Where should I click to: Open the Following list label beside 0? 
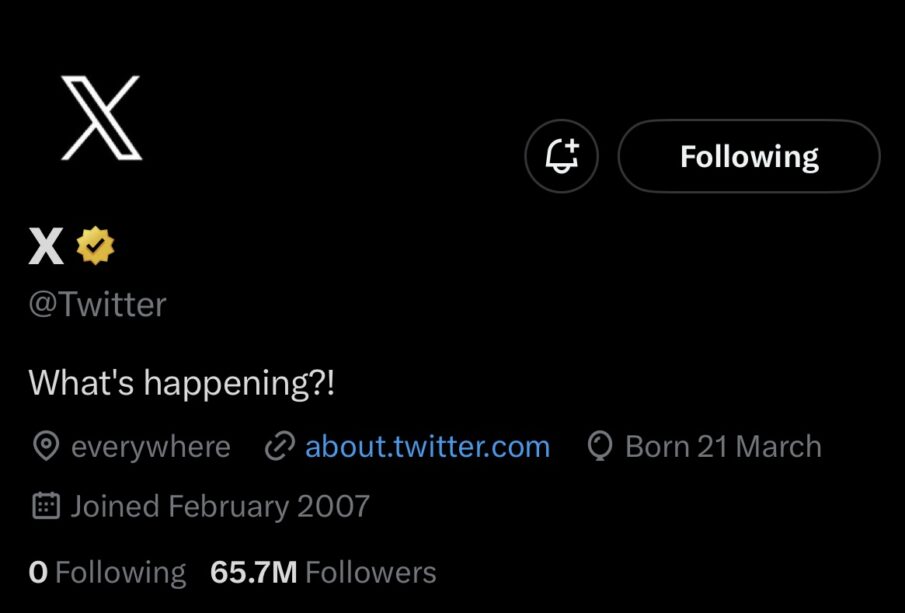pos(120,573)
